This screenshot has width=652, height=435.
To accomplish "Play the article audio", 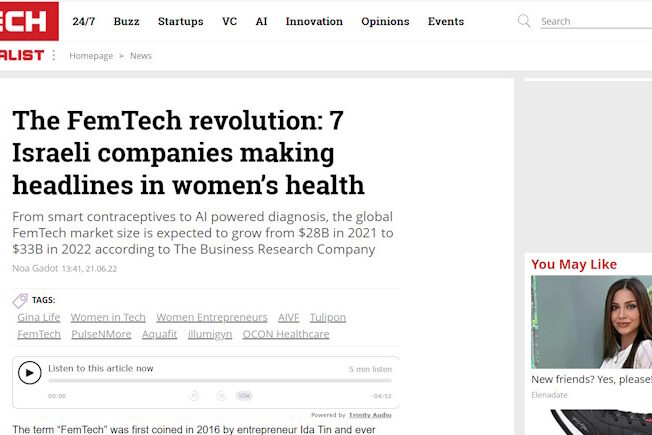I will 30,373.
